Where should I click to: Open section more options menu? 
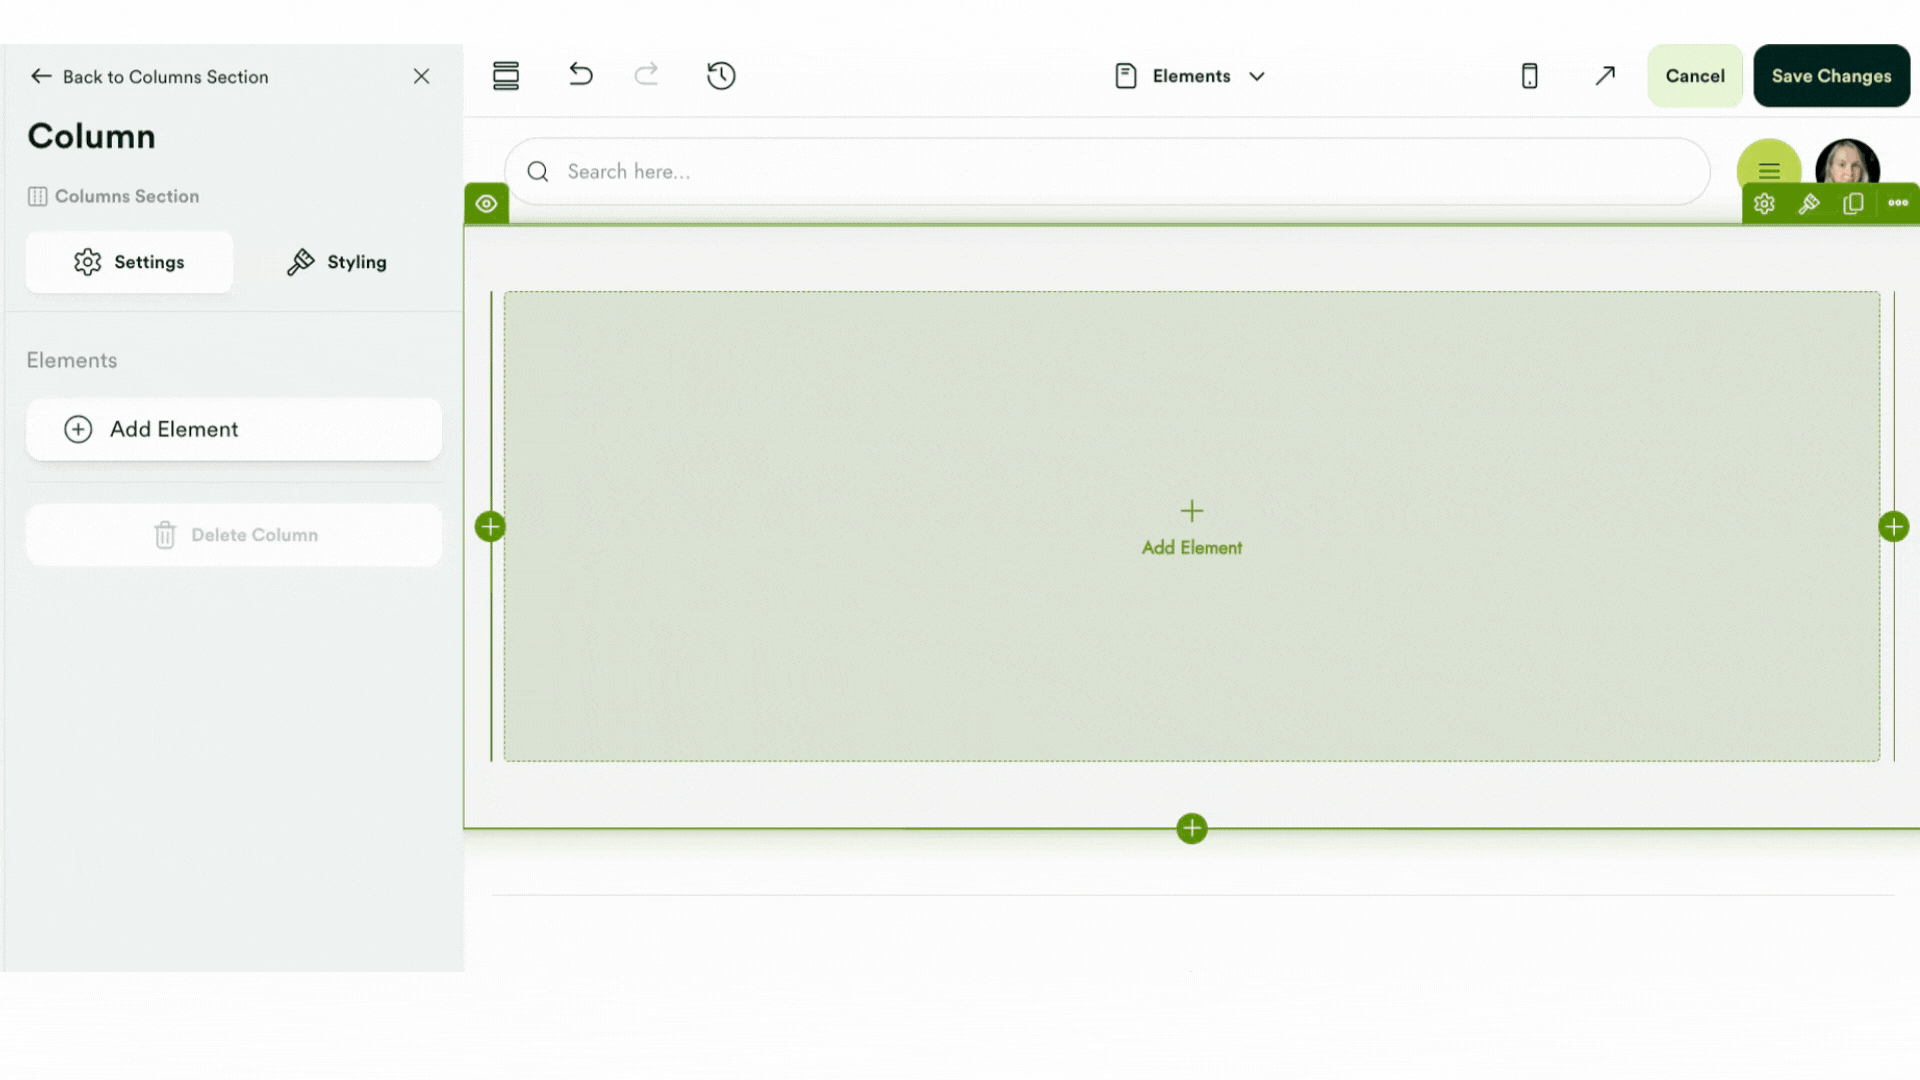point(1898,203)
